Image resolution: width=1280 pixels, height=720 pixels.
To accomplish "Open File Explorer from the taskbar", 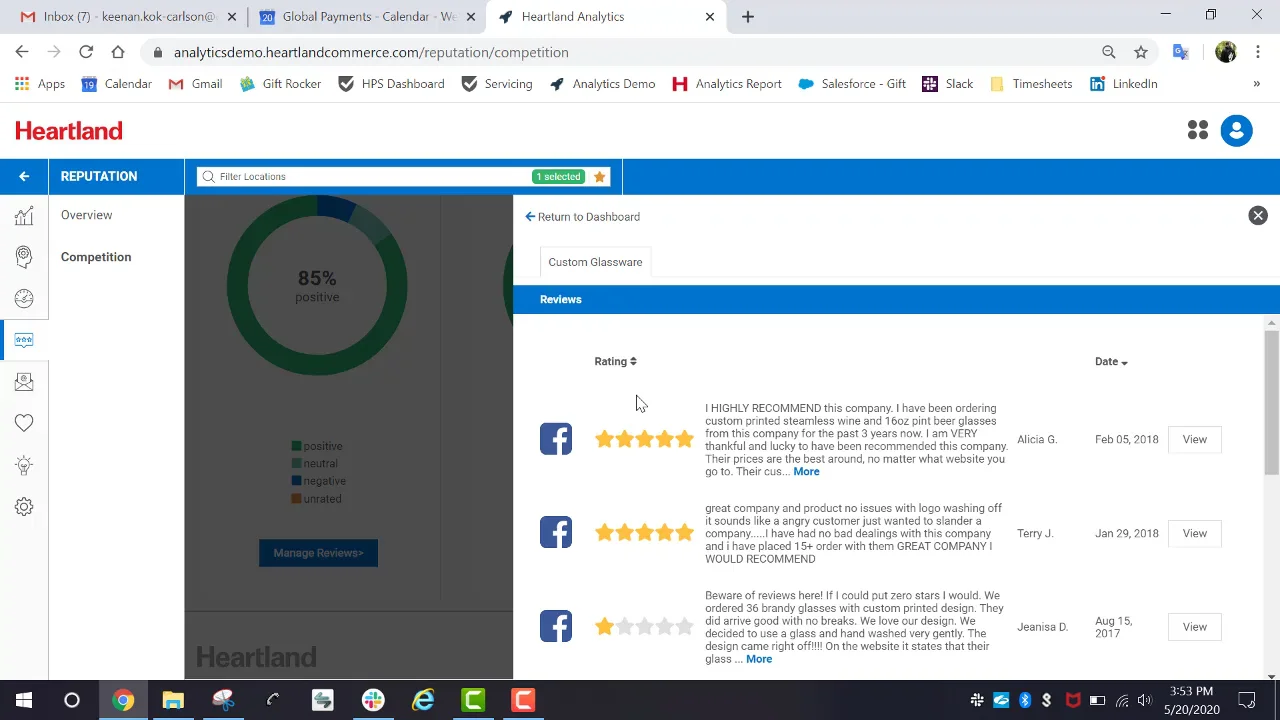I will point(173,700).
